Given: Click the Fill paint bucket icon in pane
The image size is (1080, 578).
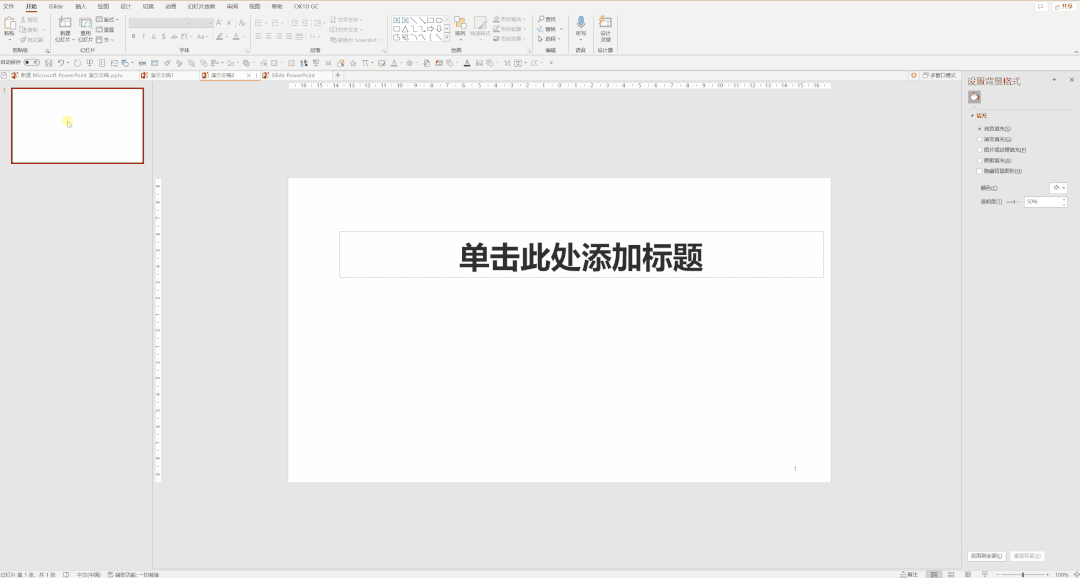Looking at the screenshot, I should click(975, 98).
